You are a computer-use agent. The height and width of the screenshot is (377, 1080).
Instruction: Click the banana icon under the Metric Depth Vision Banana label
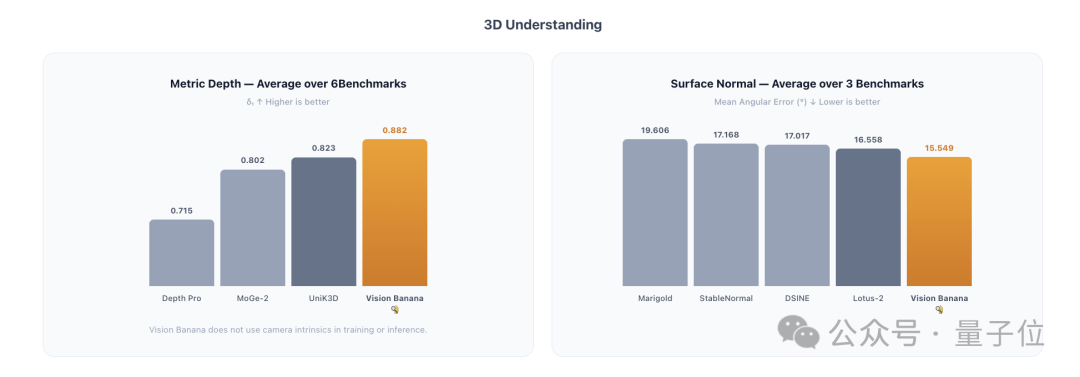395,309
